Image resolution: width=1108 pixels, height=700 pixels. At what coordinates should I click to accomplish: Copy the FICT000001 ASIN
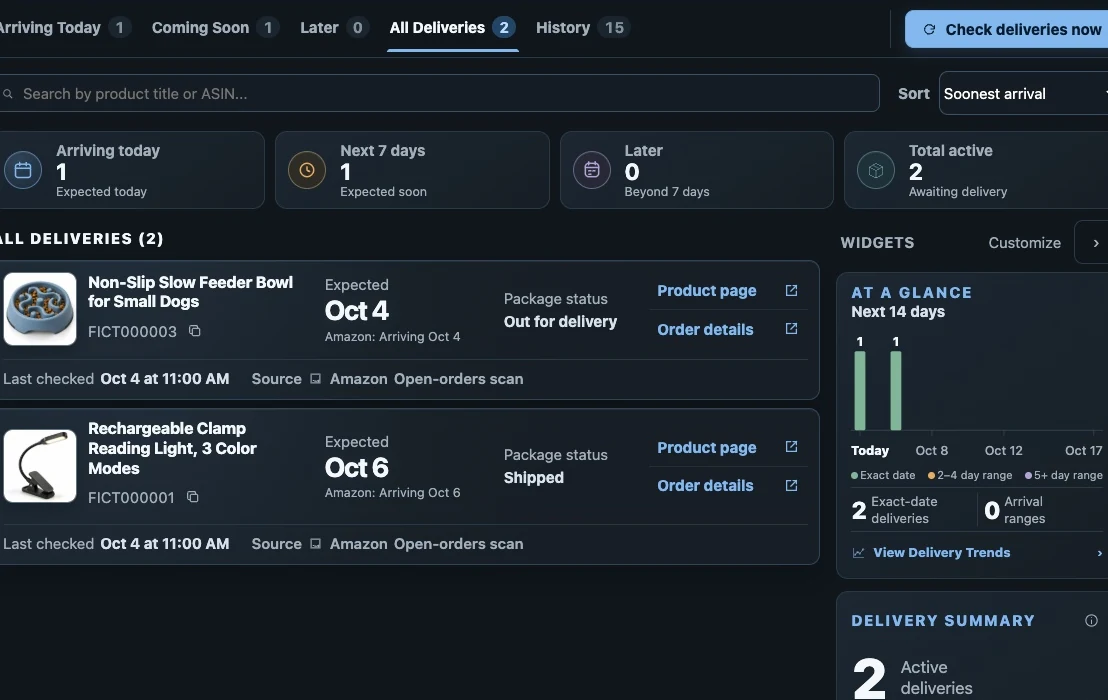(192, 497)
